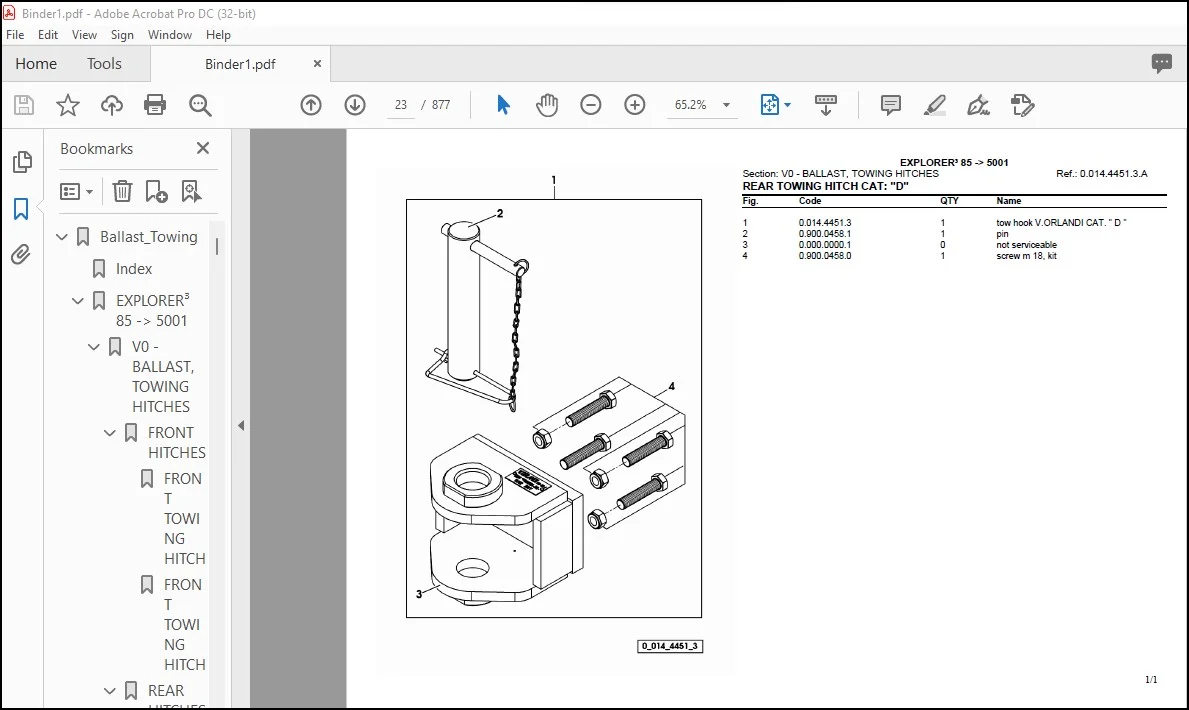Click 'screw m 18, kit' name cell
1189x710 pixels.
1026,256
